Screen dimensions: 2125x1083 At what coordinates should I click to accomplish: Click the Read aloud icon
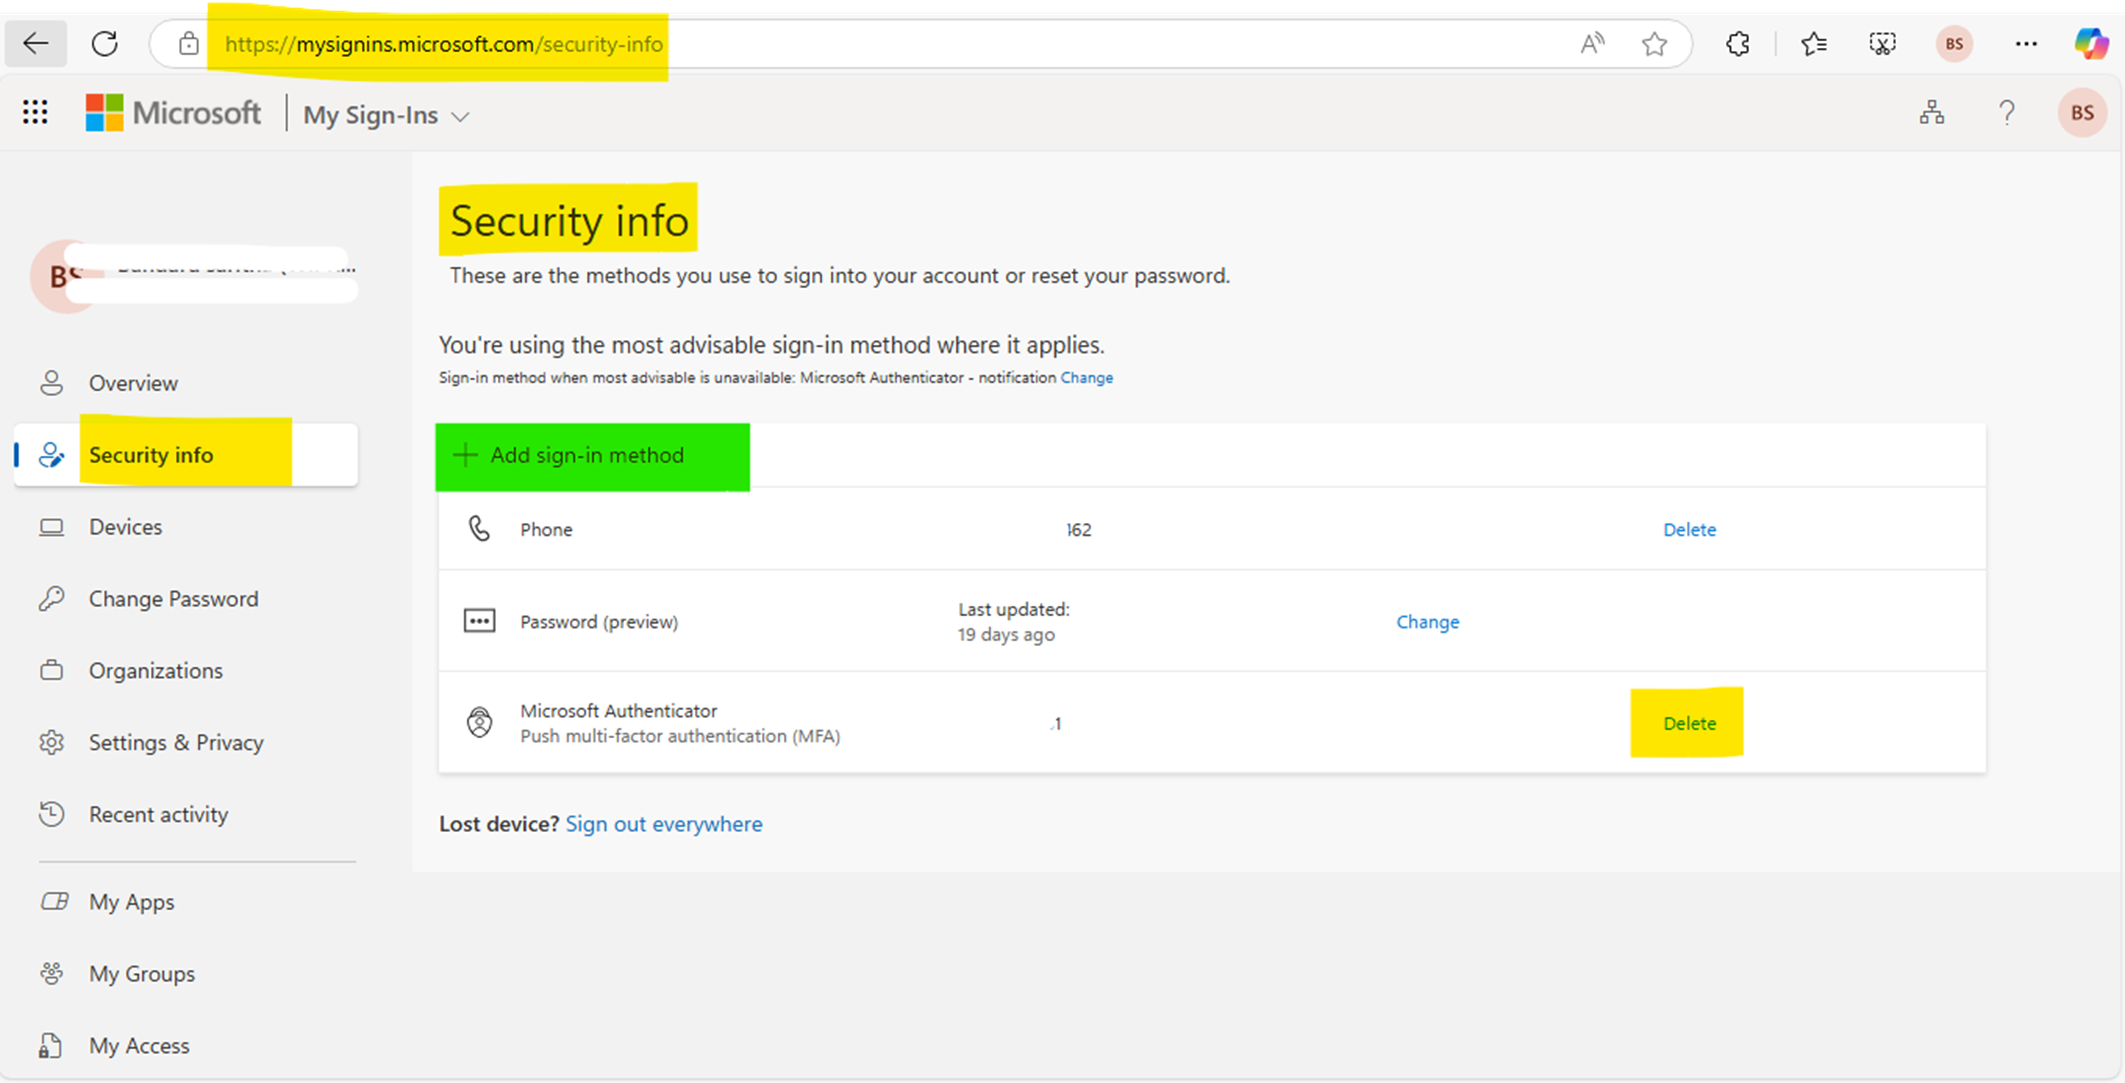point(1593,43)
